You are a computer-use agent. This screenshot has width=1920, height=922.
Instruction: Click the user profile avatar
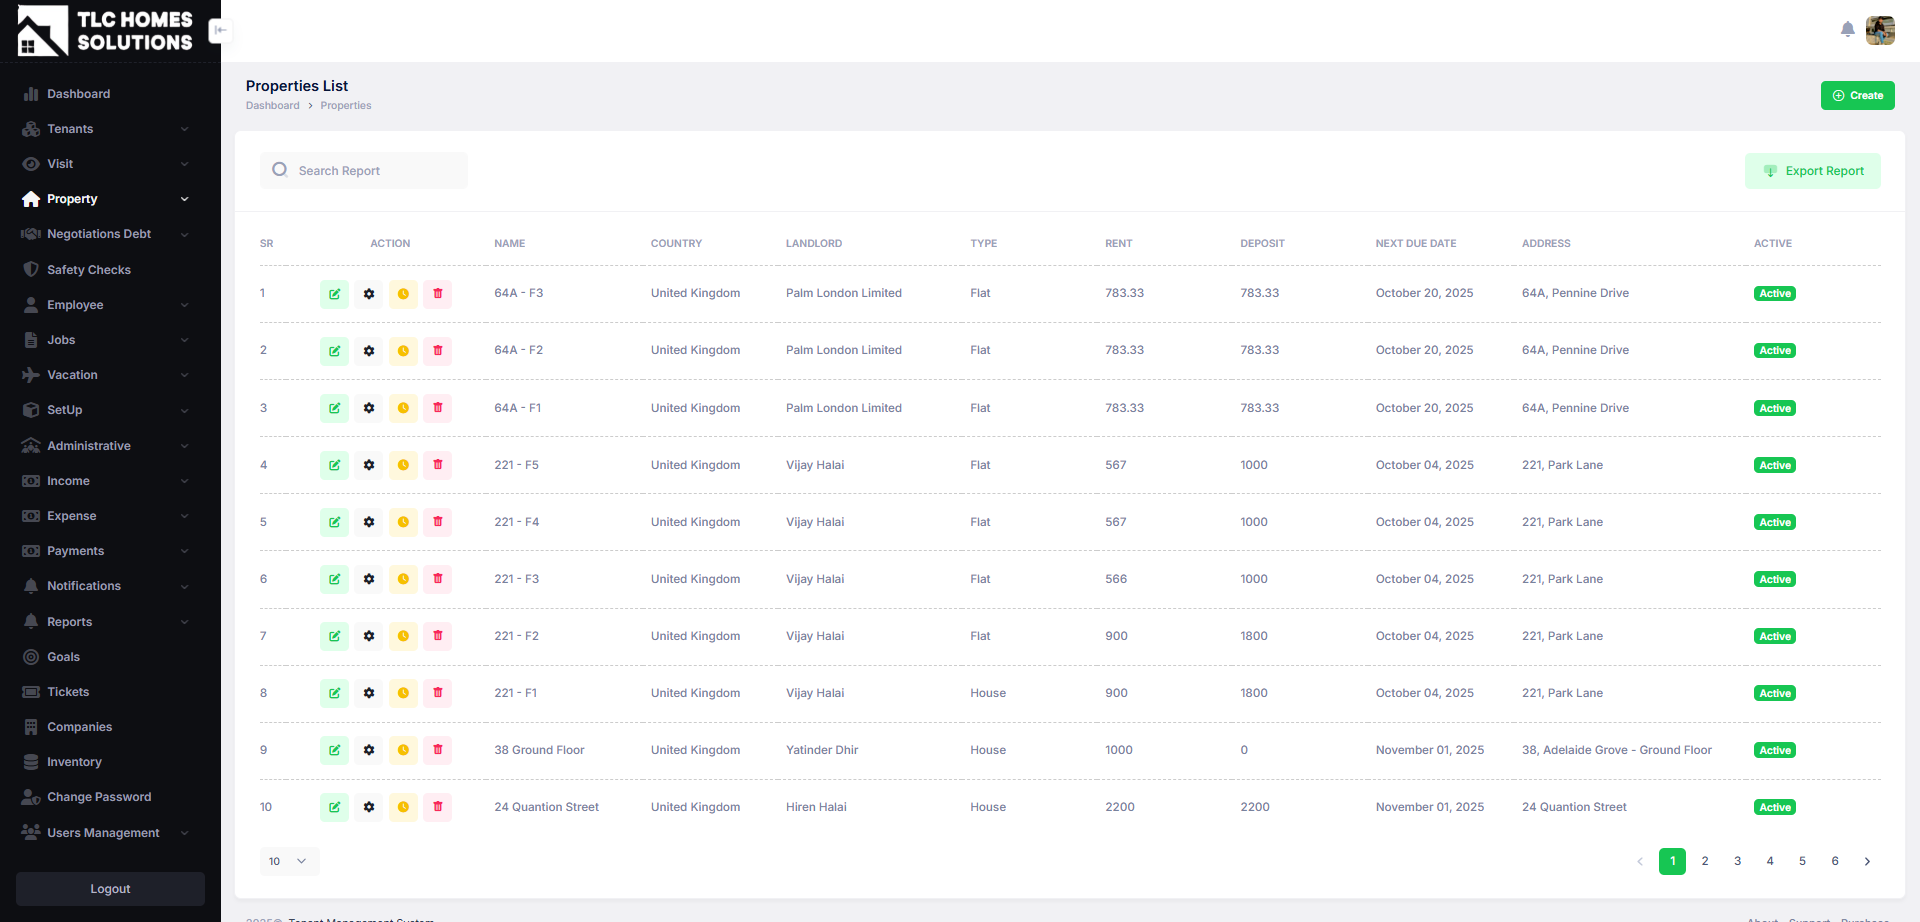pyautogui.click(x=1880, y=30)
